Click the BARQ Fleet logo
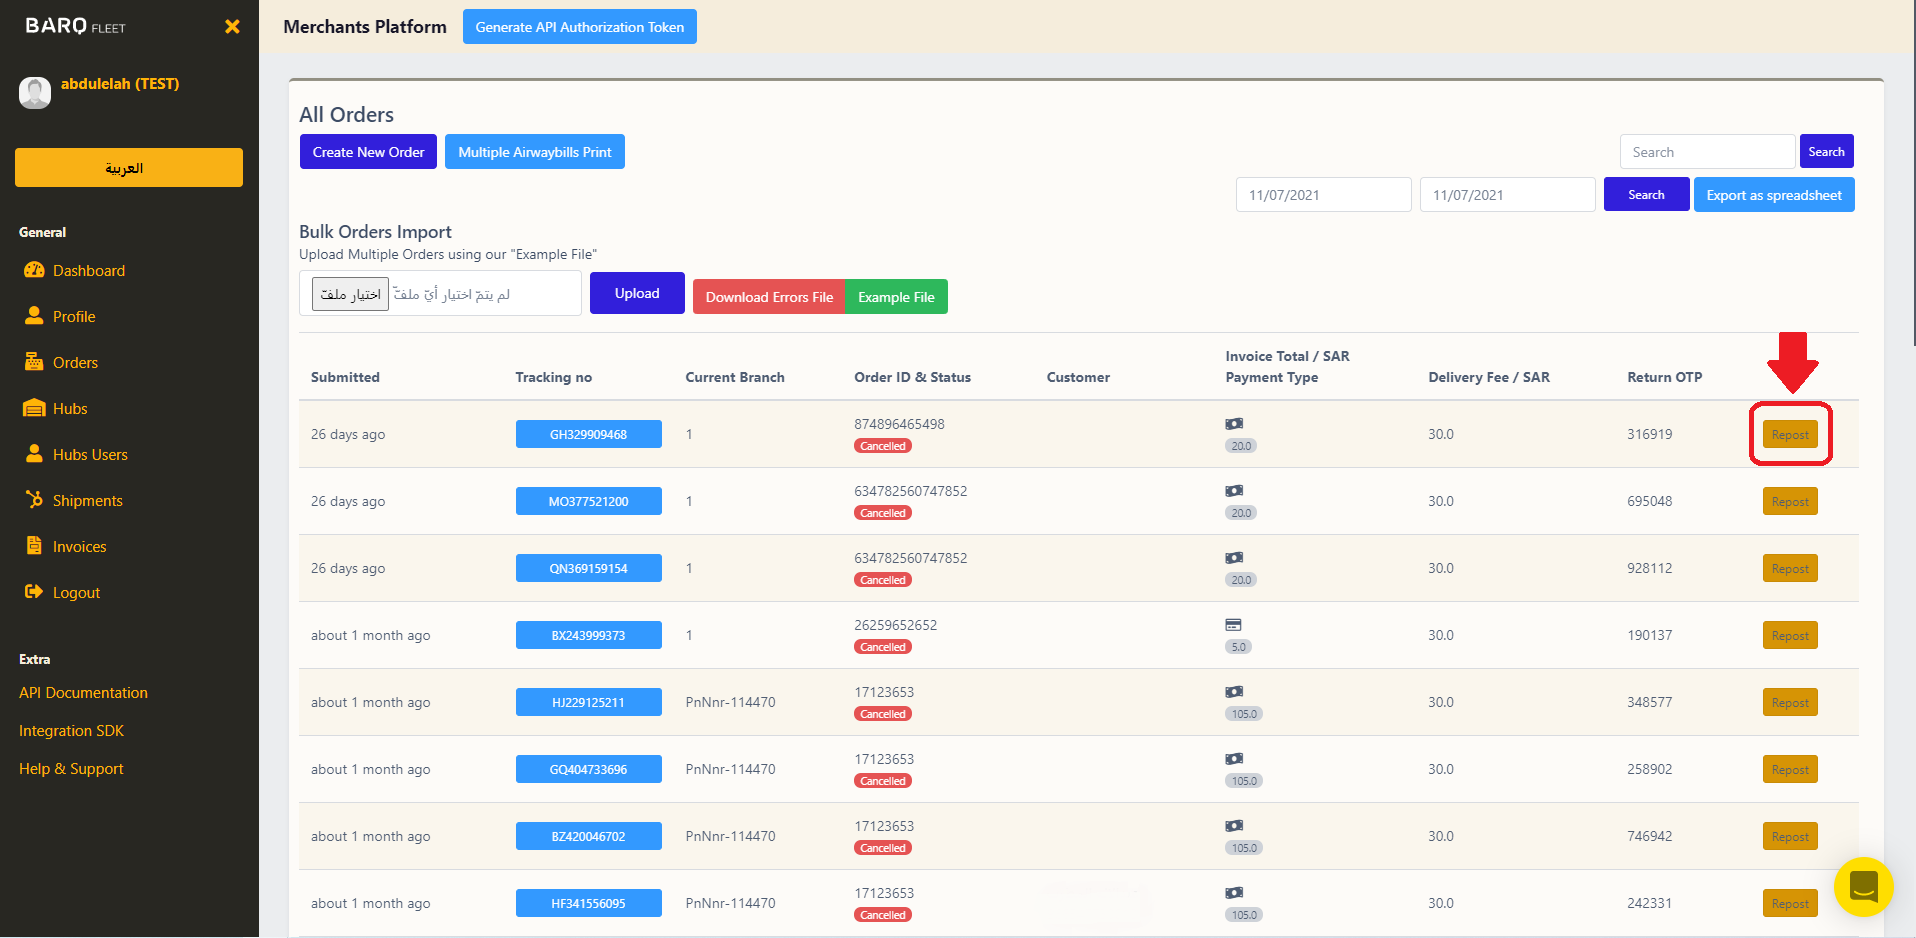Screen dimensions: 1916x938 pos(75,26)
